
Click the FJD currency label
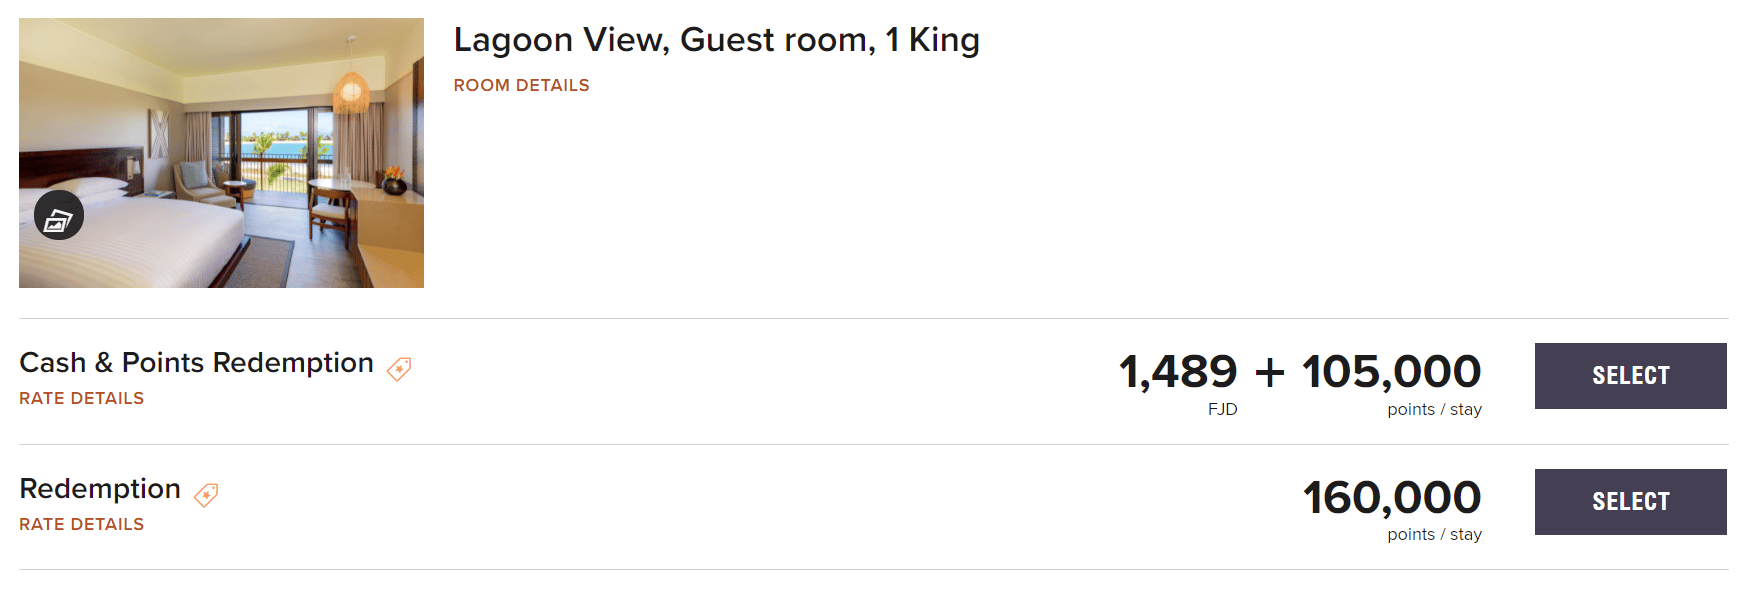pos(1222,409)
